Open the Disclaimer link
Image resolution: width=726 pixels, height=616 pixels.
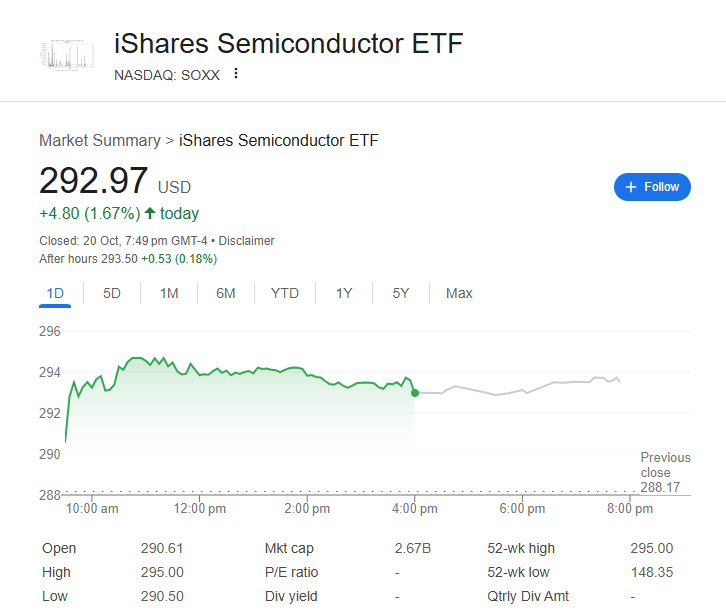point(246,241)
